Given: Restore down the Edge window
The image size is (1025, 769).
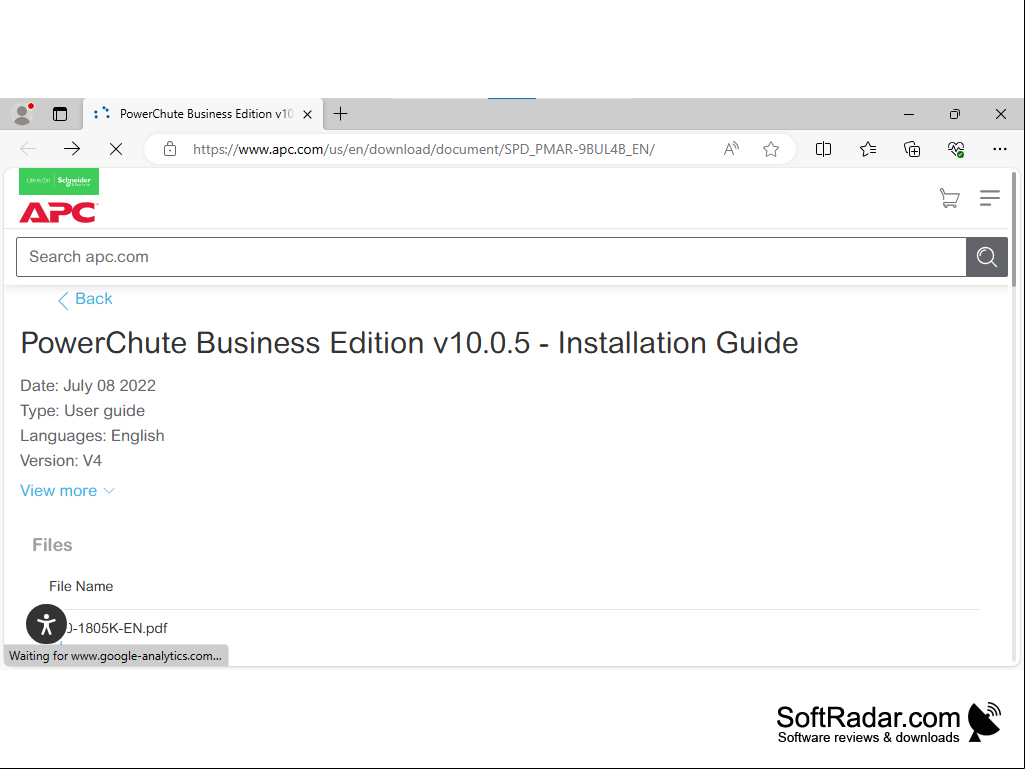Looking at the screenshot, I should [x=954, y=114].
